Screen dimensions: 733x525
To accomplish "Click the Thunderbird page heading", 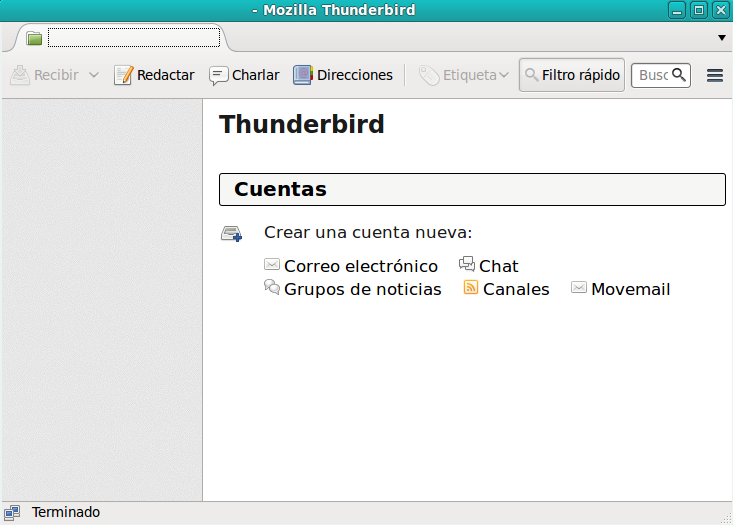I will tap(302, 124).
